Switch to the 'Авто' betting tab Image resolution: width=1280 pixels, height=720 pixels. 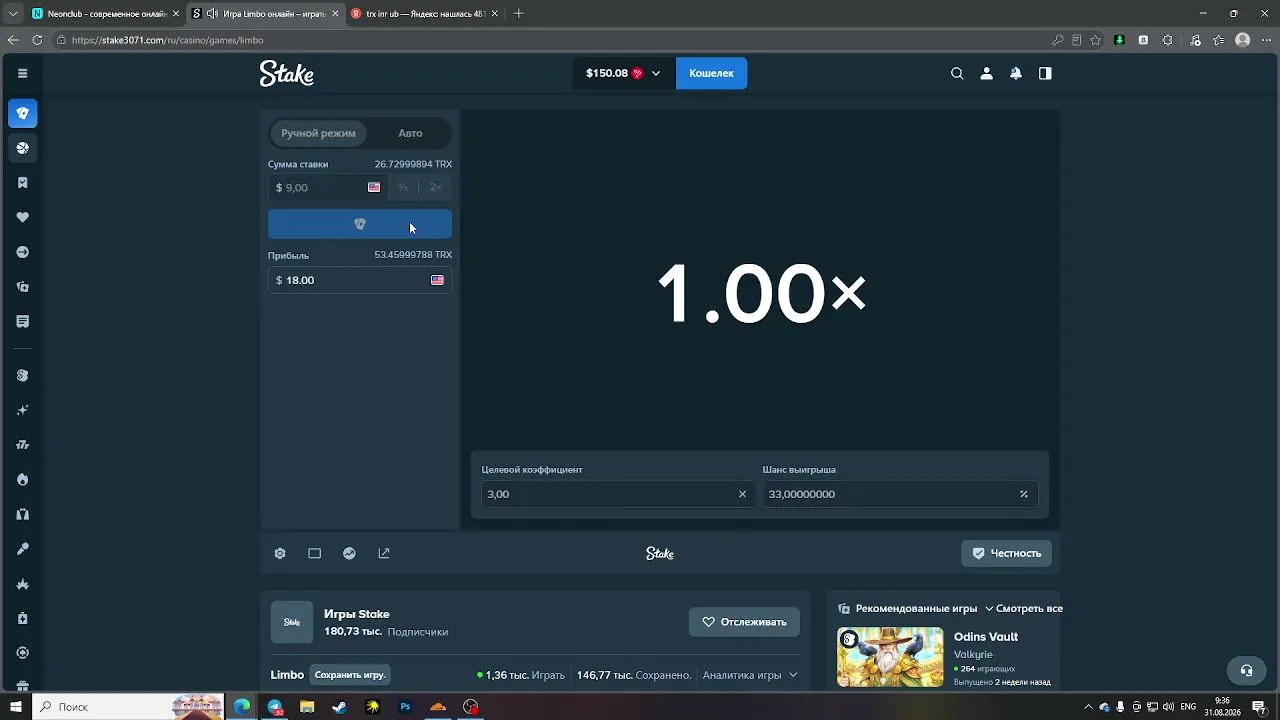pos(410,133)
